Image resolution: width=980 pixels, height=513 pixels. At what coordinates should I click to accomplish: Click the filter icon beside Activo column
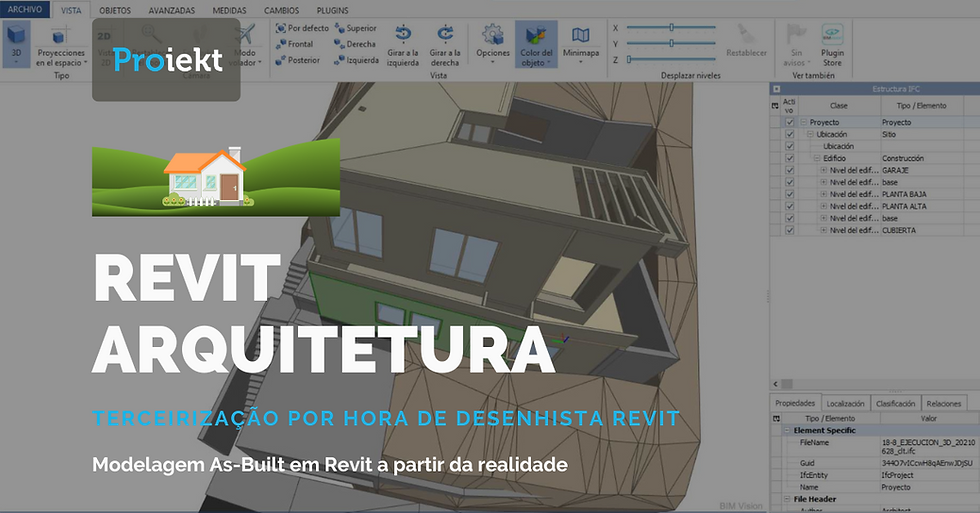point(775,106)
